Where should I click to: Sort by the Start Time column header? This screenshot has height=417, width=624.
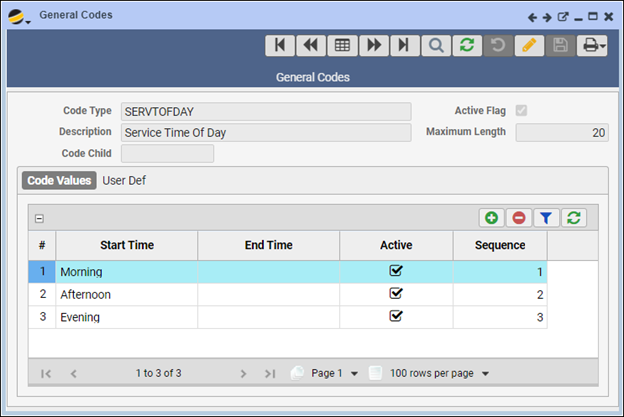click(126, 245)
